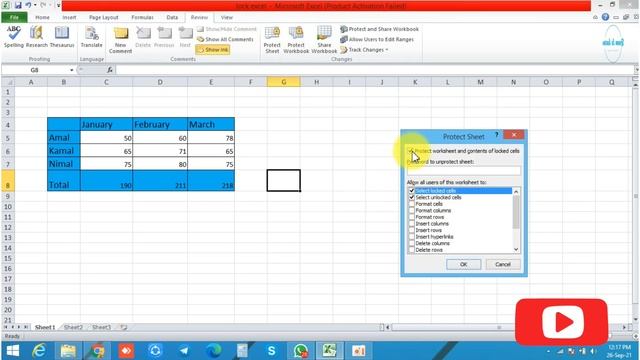This screenshot has height=360, width=640.
Task: Add a New Comment
Action: 120,40
